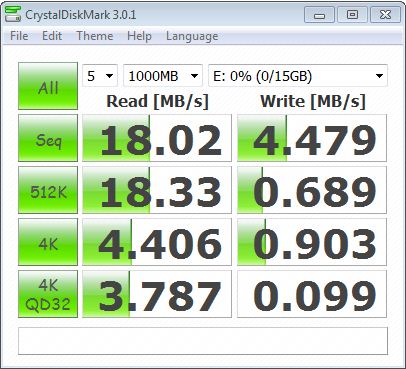Click the empty comment field at bottom
This screenshot has height=369, width=406.
coord(203,341)
